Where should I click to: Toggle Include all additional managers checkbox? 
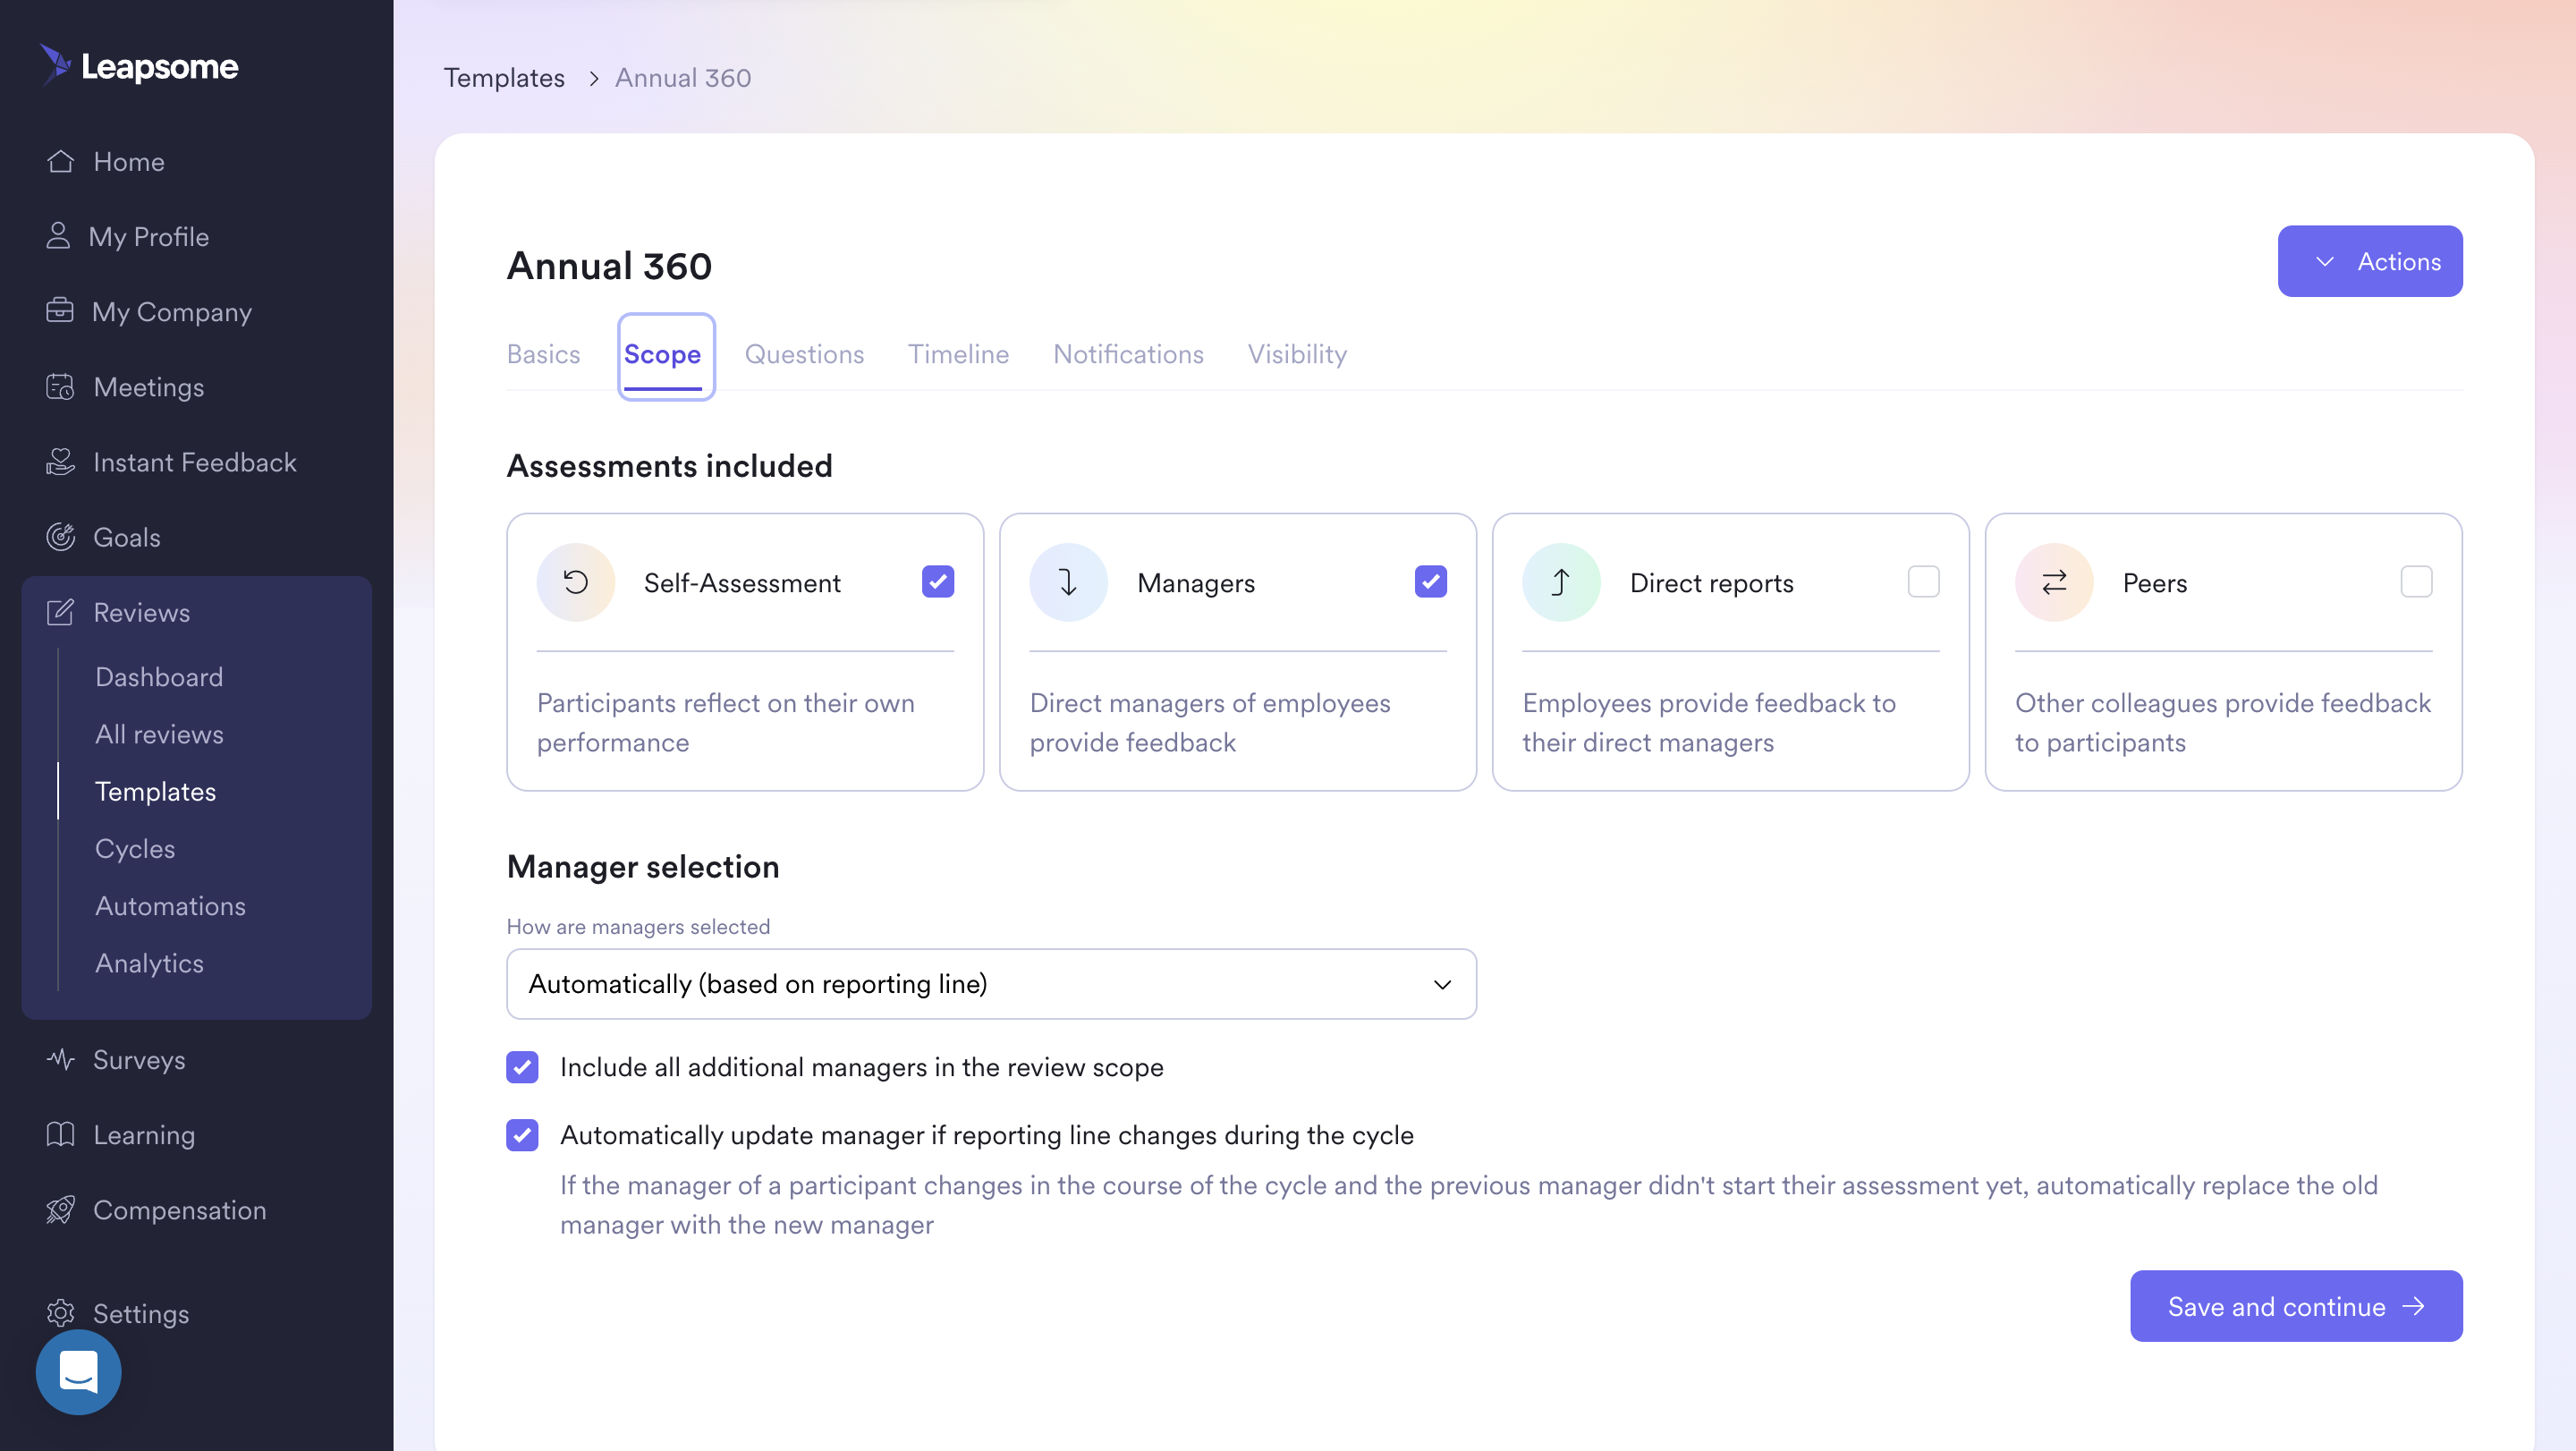[x=522, y=1067]
